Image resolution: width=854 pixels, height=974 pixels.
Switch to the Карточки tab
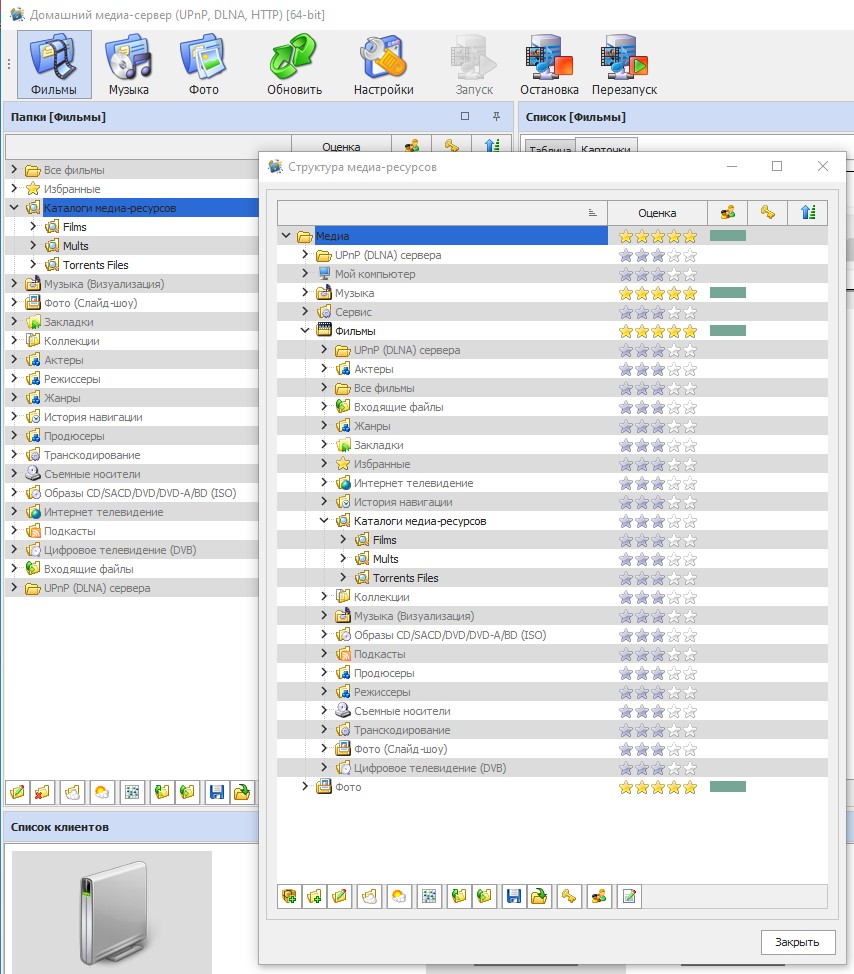point(606,150)
